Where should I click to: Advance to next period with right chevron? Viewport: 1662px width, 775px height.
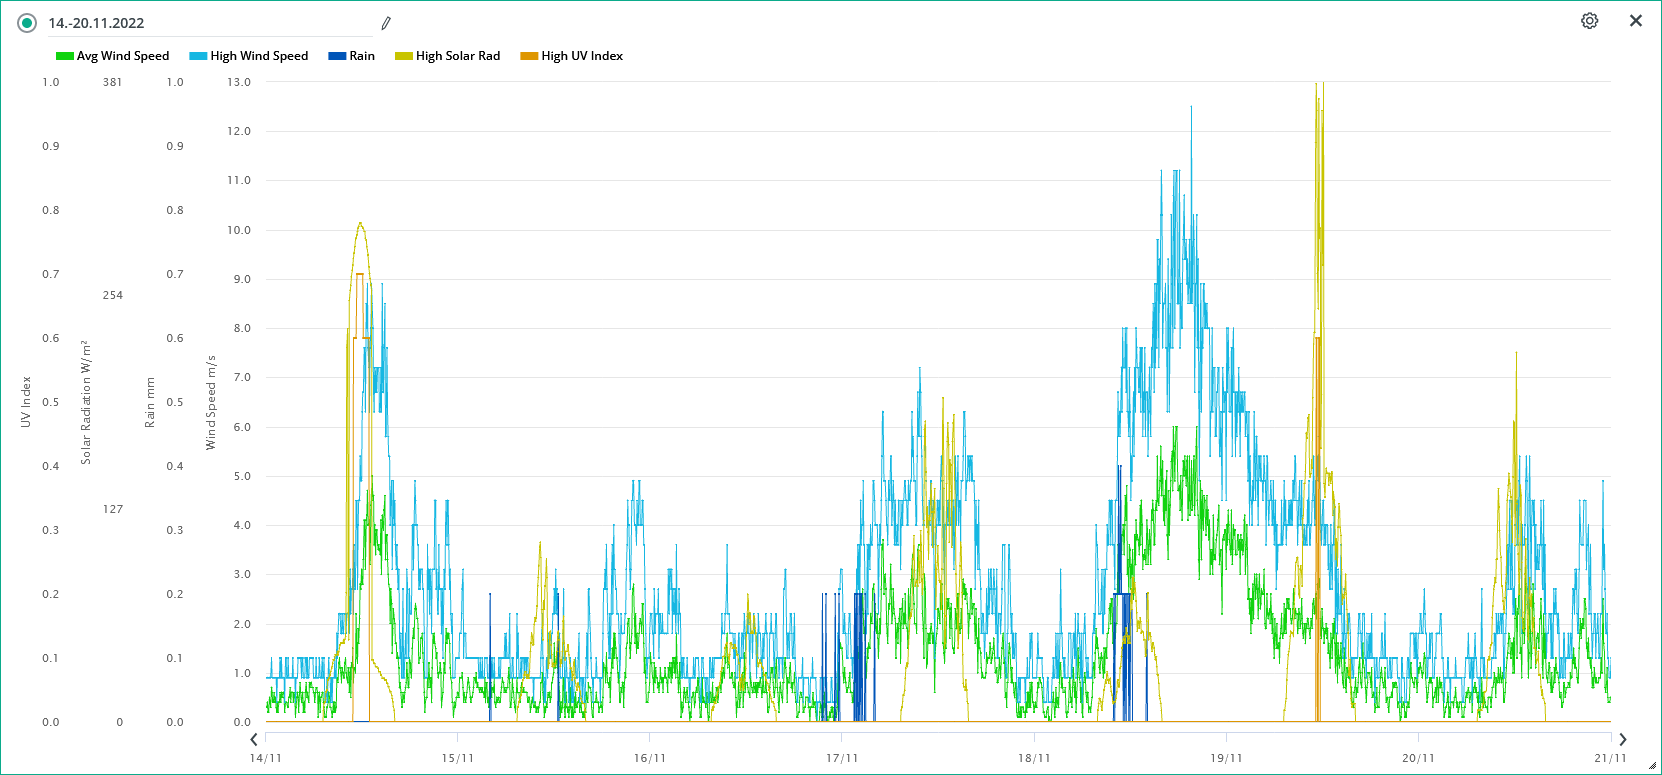[x=1623, y=739]
